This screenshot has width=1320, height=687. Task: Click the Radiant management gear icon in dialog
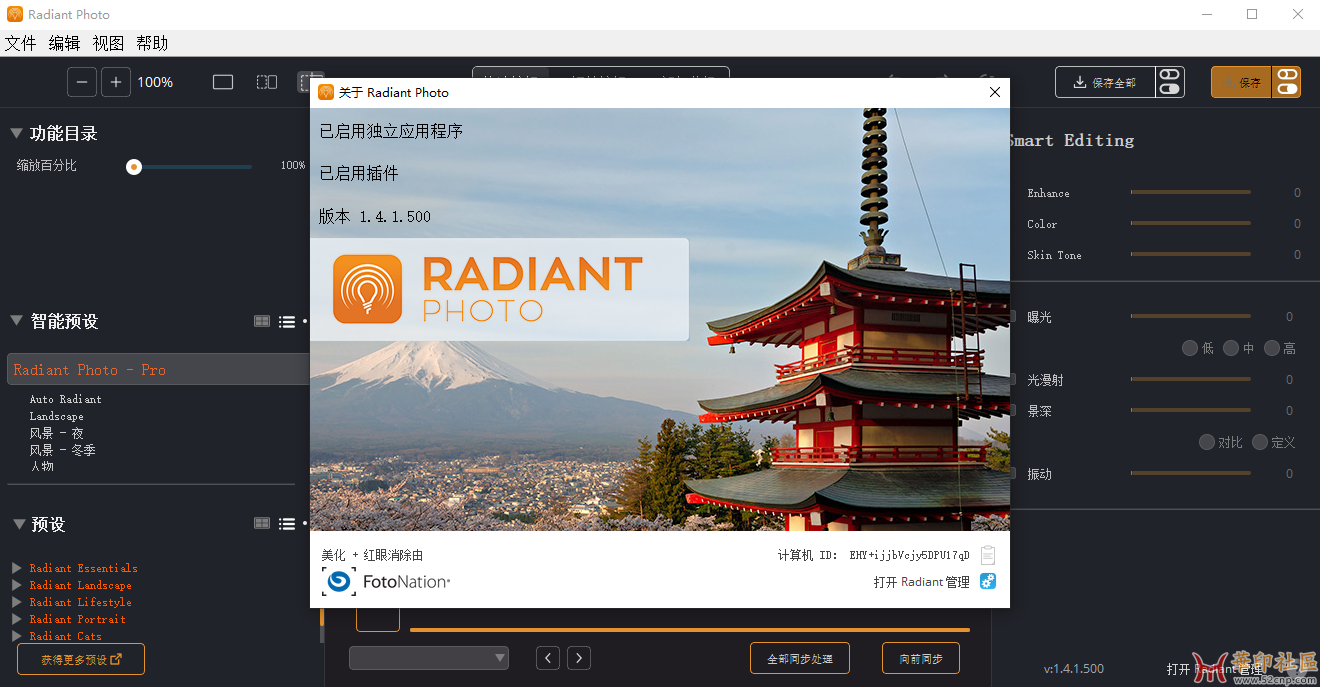988,581
